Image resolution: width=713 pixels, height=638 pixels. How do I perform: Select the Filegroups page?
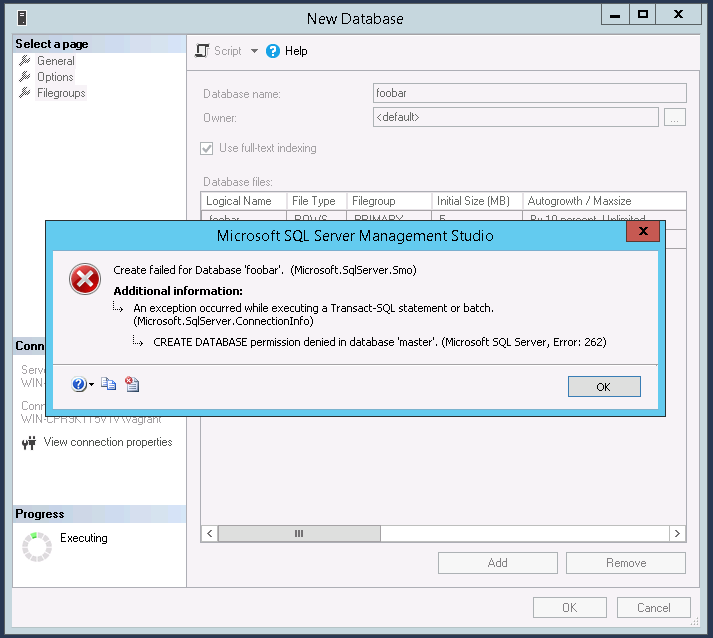pos(61,93)
